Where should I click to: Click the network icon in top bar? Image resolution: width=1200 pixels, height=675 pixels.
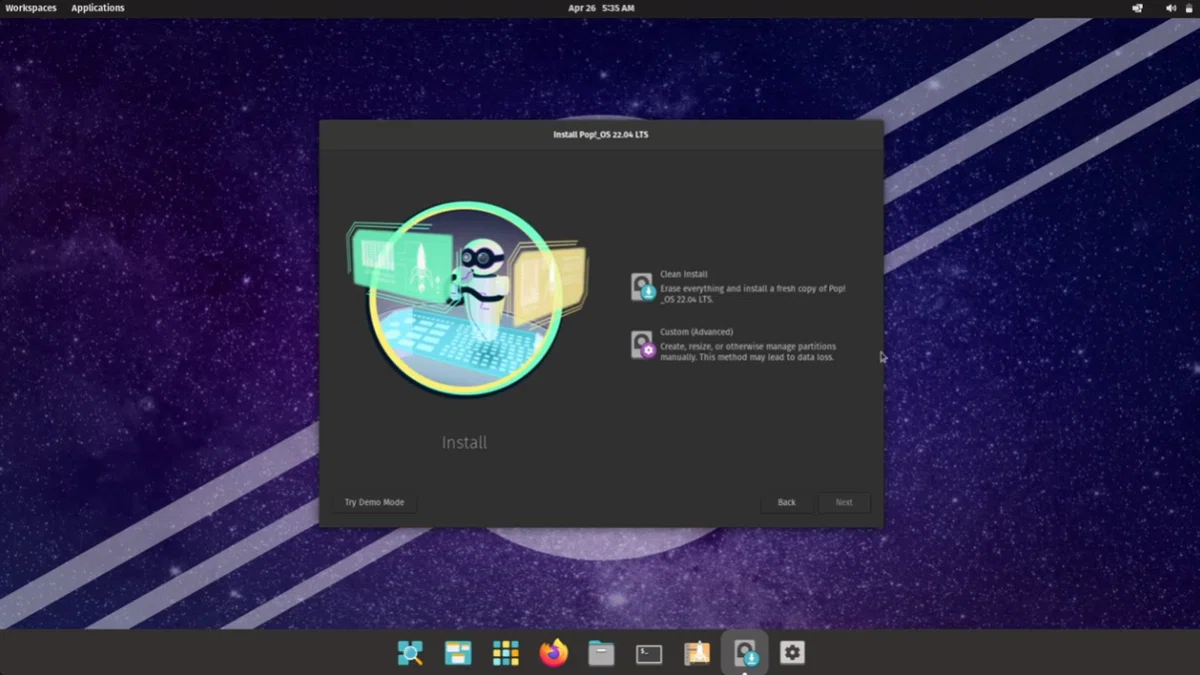click(x=1138, y=8)
